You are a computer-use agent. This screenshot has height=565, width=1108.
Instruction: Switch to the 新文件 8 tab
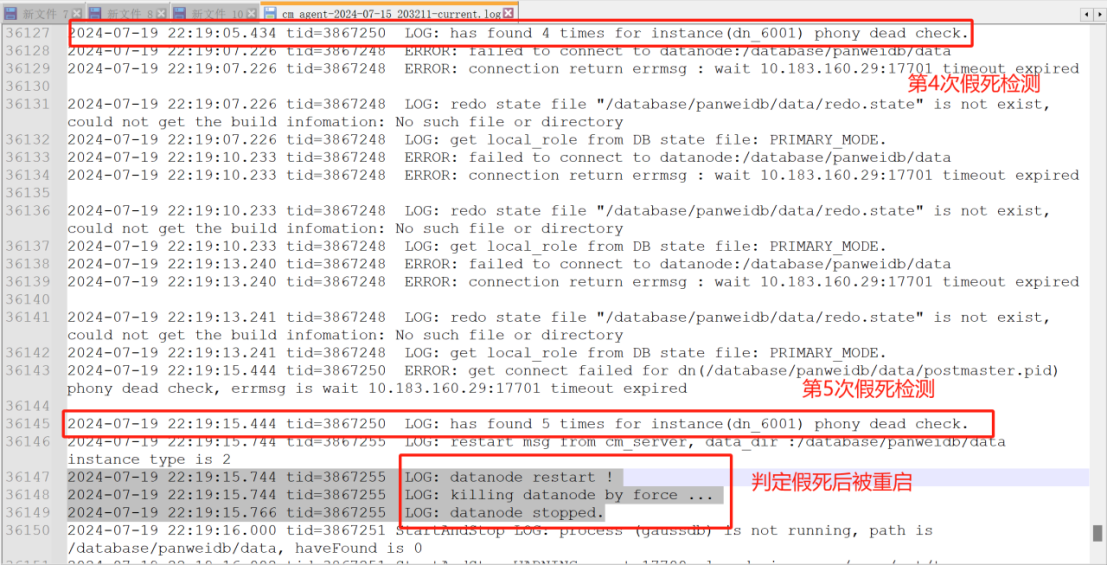coord(127,13)
